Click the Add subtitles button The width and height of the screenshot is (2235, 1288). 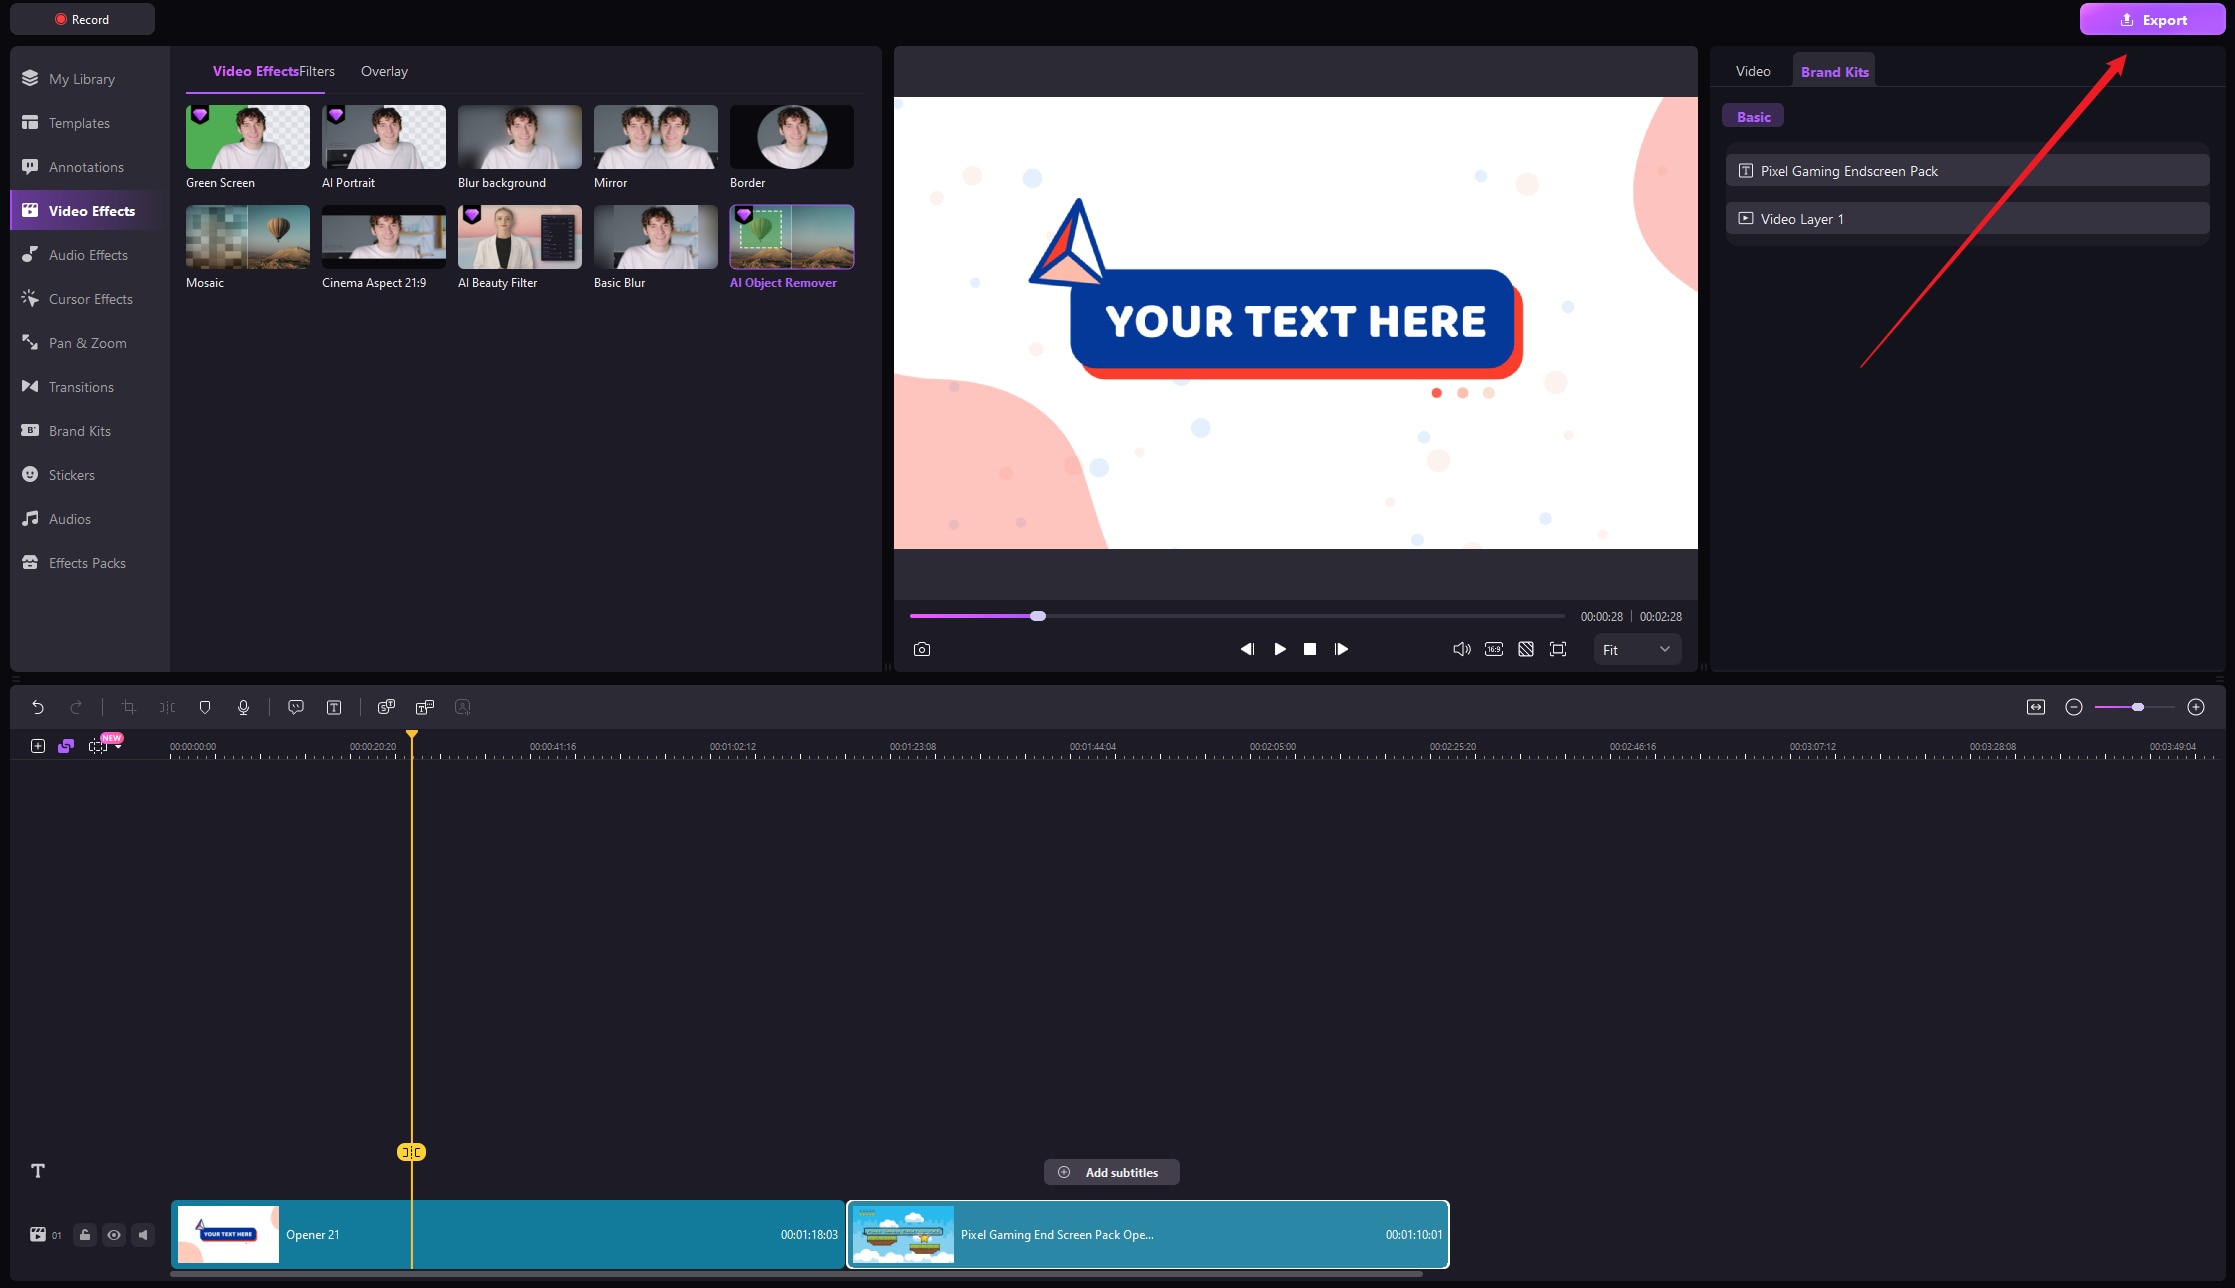(x=1111, y=1172)
